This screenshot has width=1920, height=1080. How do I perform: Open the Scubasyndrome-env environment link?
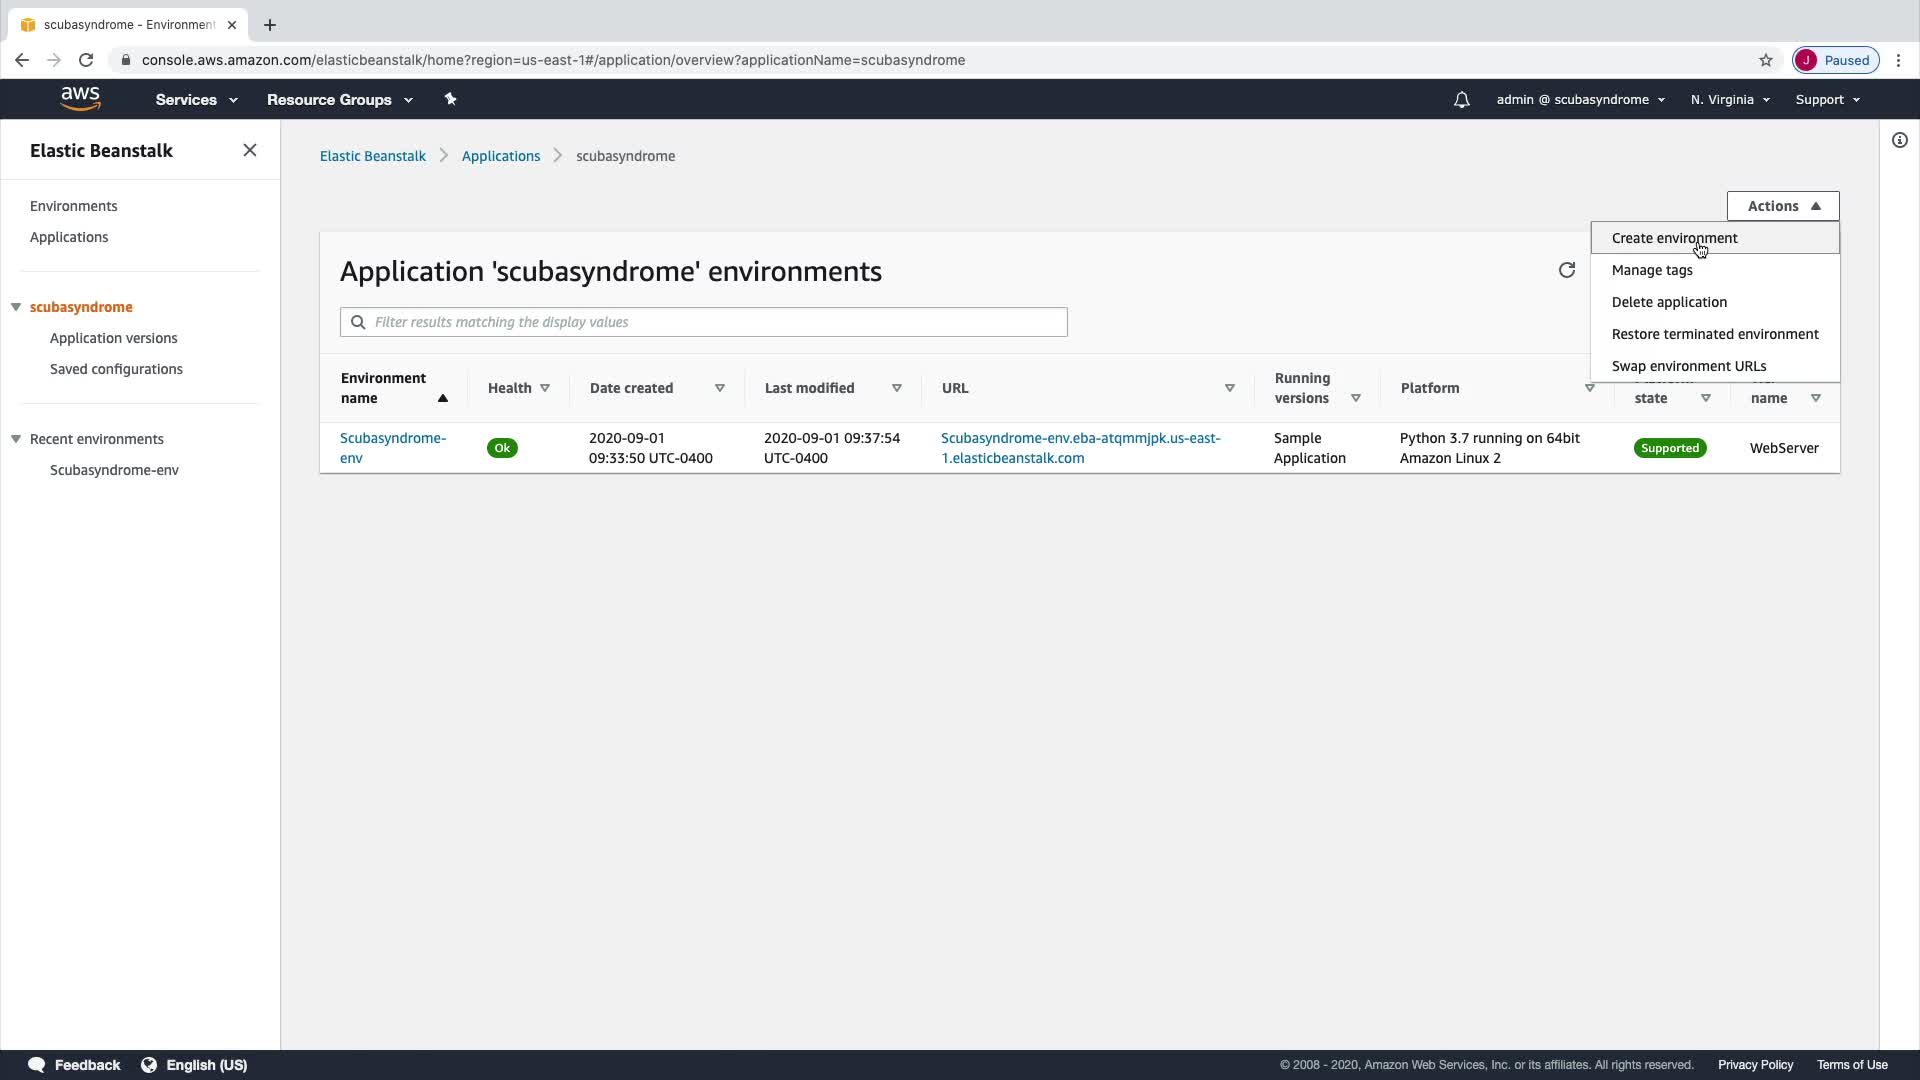(x=392, y=448)
